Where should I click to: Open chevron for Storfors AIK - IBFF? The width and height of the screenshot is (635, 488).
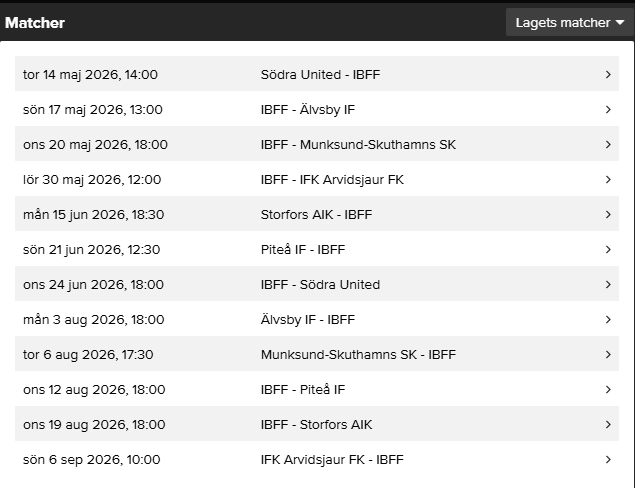pos(608,215)
